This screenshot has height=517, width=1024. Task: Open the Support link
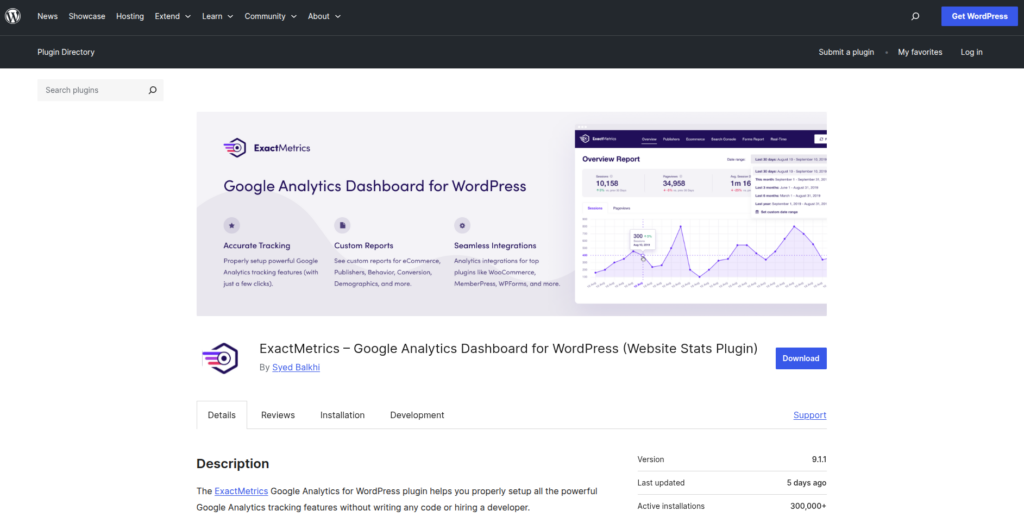(x=810, y=415)
